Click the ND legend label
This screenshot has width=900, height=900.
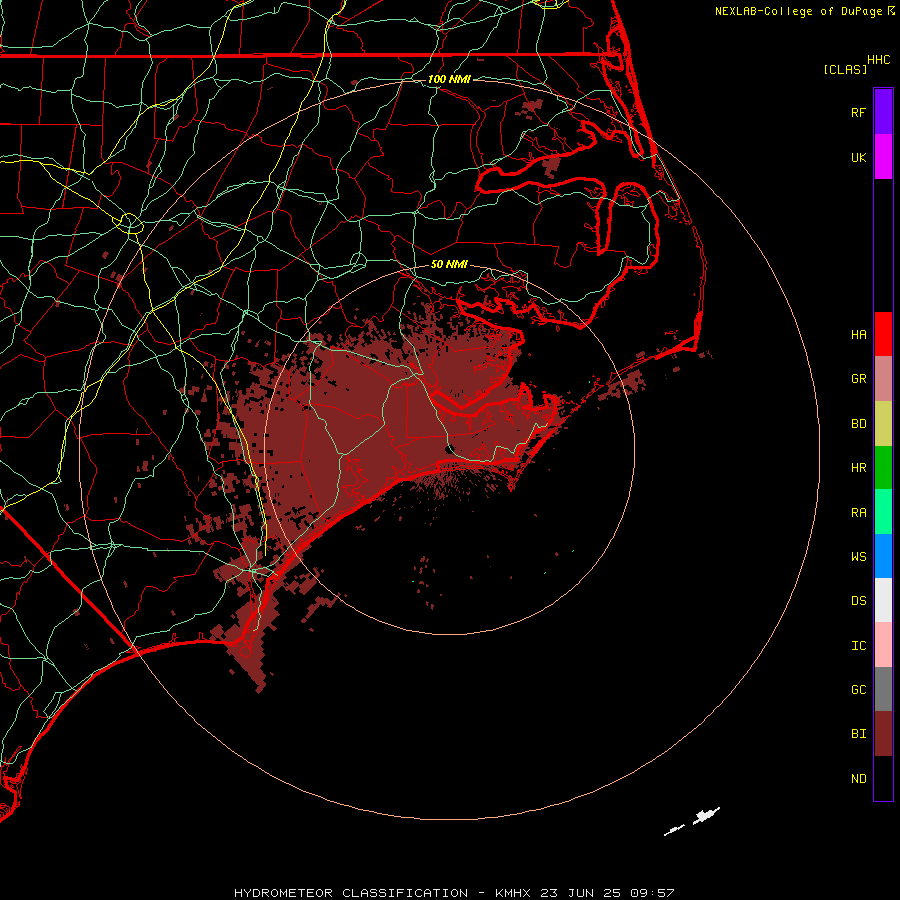(858, 779)
